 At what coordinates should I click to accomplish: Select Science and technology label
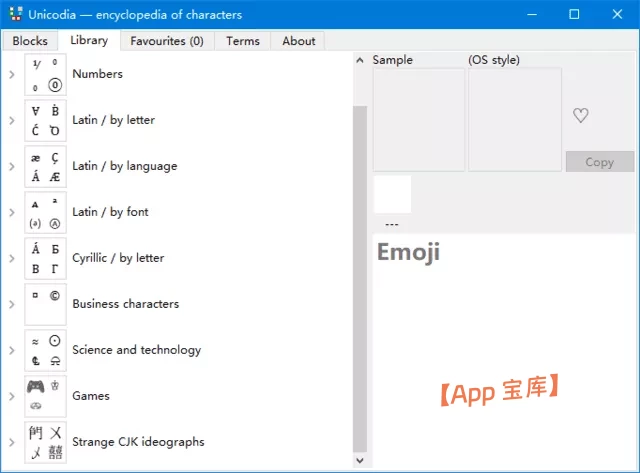coord(136,350)
